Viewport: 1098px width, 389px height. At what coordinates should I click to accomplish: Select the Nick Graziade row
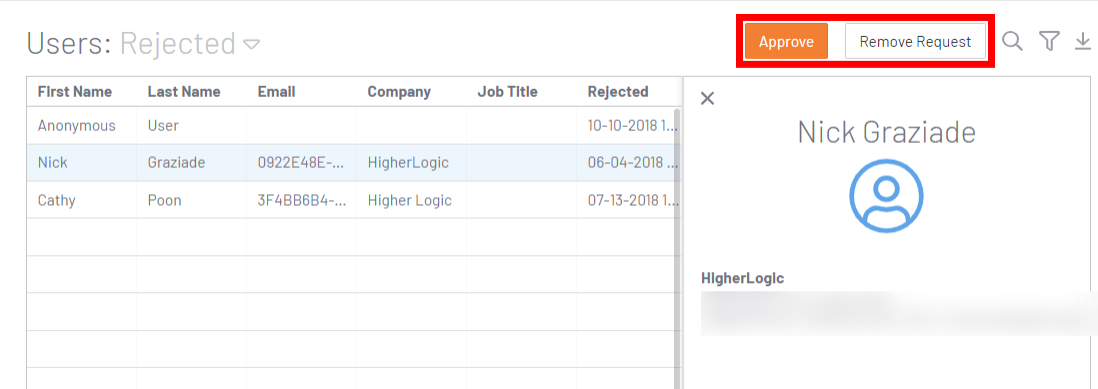350,163
